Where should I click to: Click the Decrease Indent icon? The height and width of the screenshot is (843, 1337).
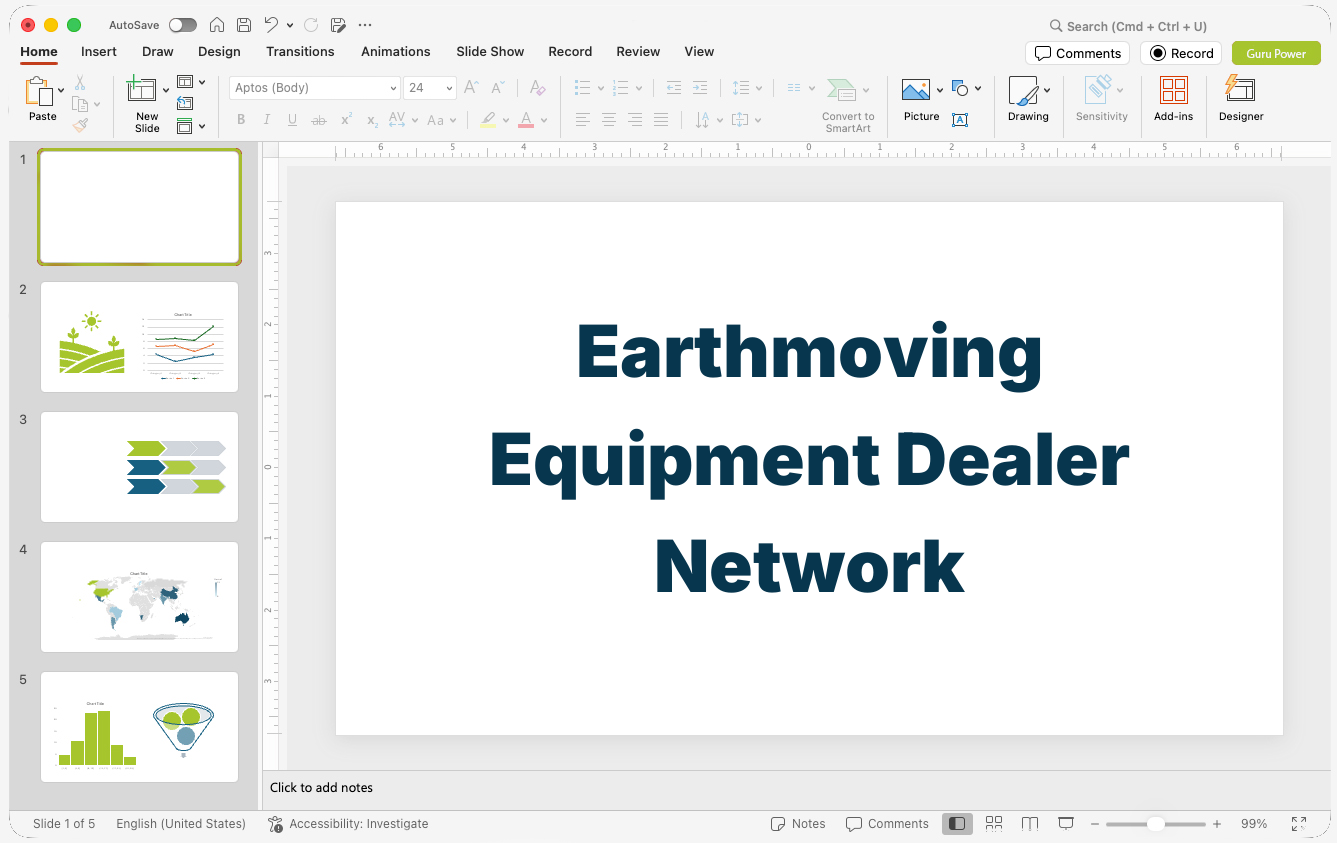pos(674,88)
